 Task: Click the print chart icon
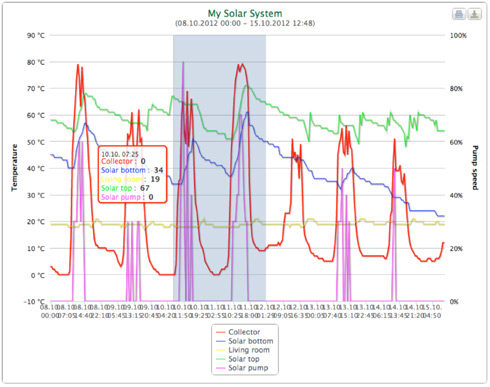pos(459,14)
